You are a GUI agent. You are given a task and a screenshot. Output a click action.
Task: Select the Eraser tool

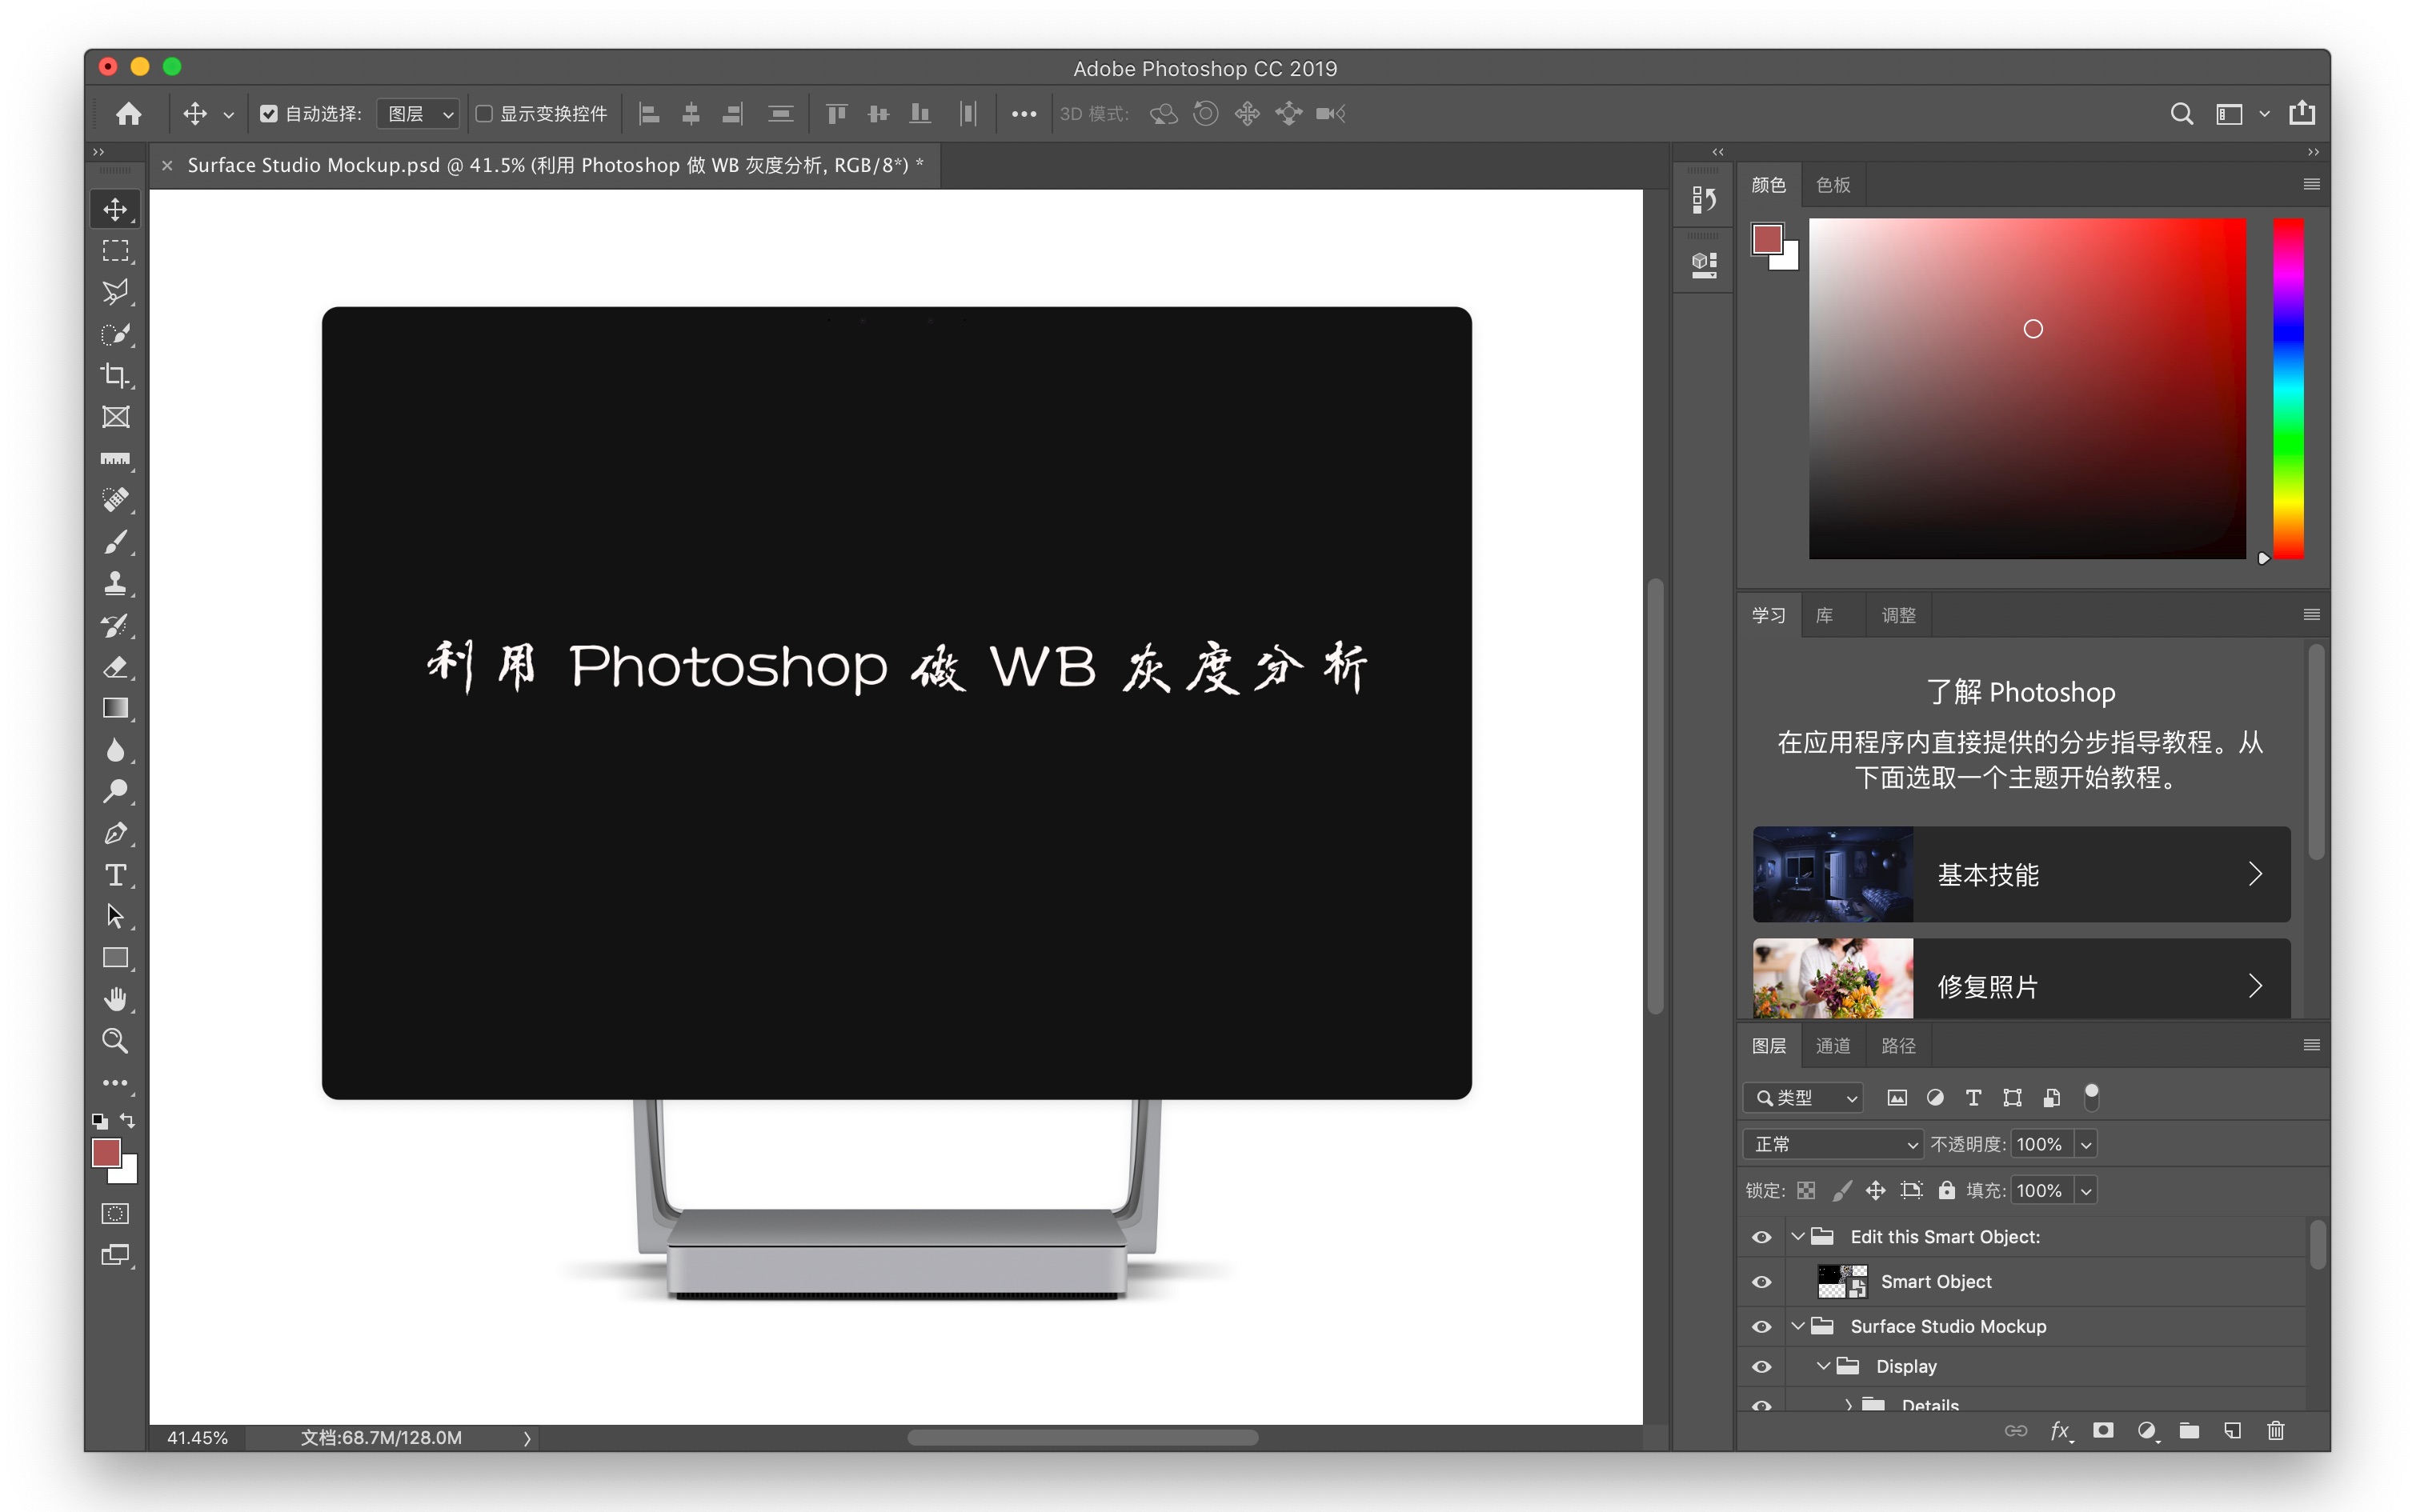point(116,667)
